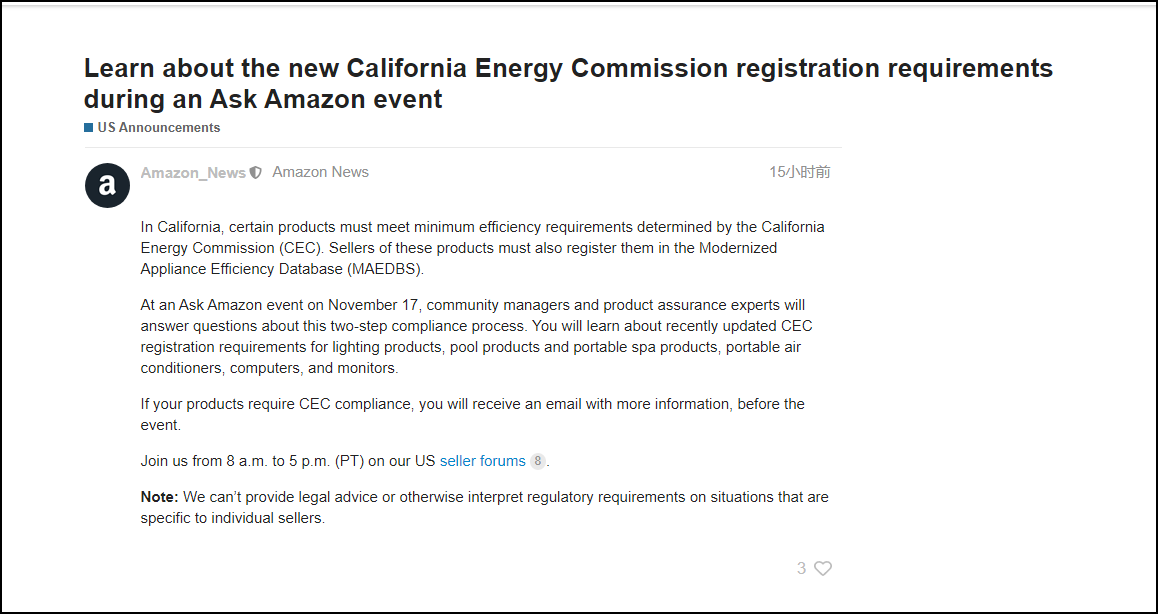Screen dimensions: 1158x615
Task: Click the blue US Announcements category square
Action: tap(89, 128)
